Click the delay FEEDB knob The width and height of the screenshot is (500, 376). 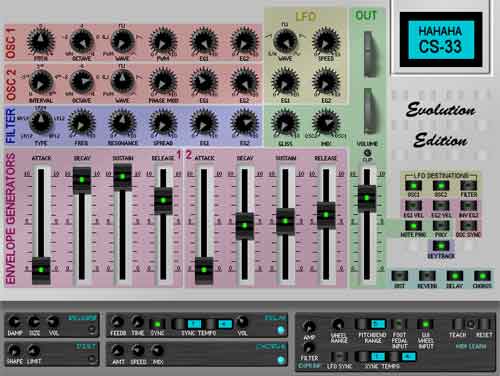(117, 322)
